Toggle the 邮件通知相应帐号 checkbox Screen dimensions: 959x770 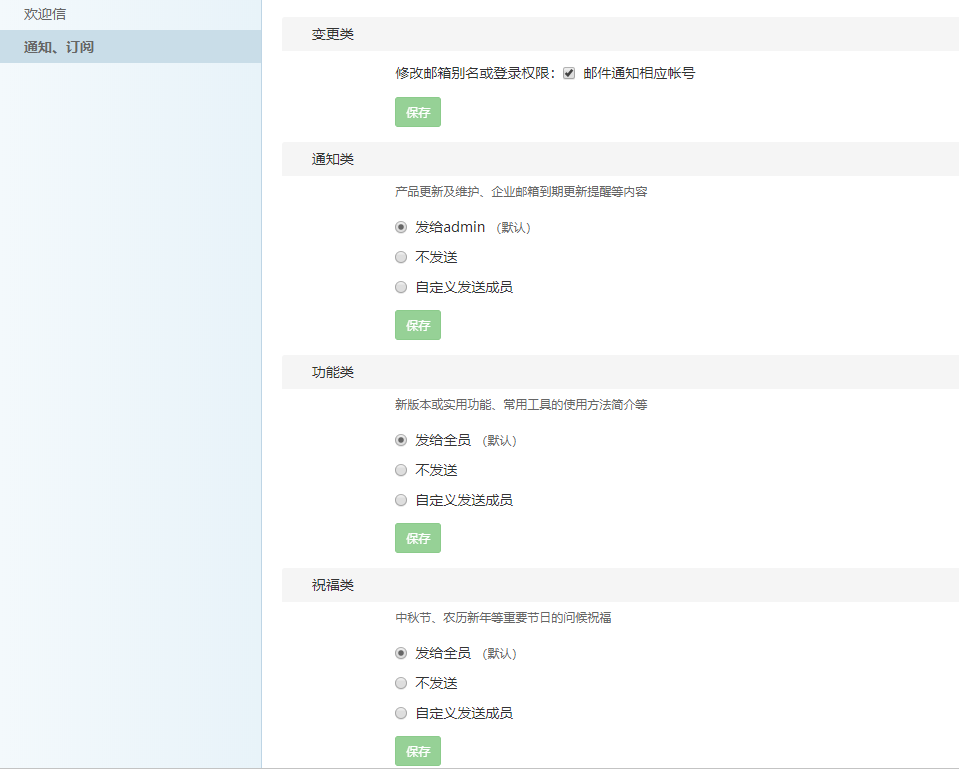point(569,74)
